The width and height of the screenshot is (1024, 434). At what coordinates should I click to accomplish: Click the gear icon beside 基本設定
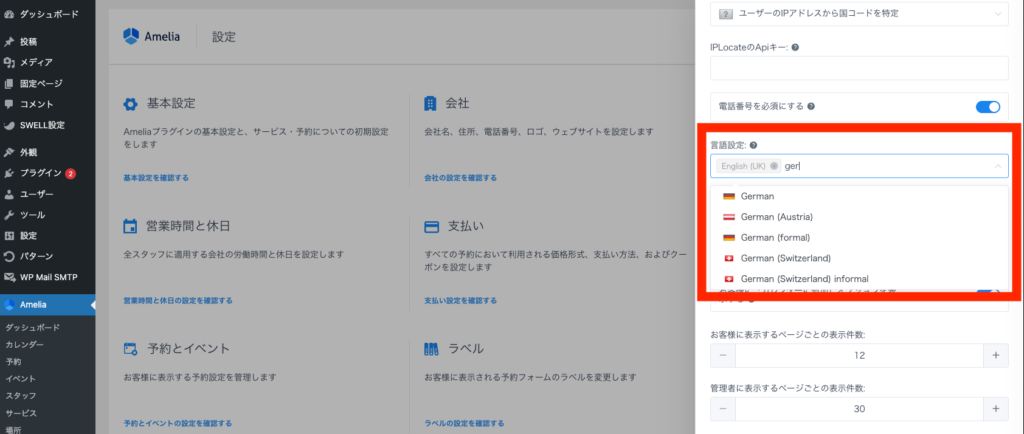pyautogui.click(x=130, y=104)
